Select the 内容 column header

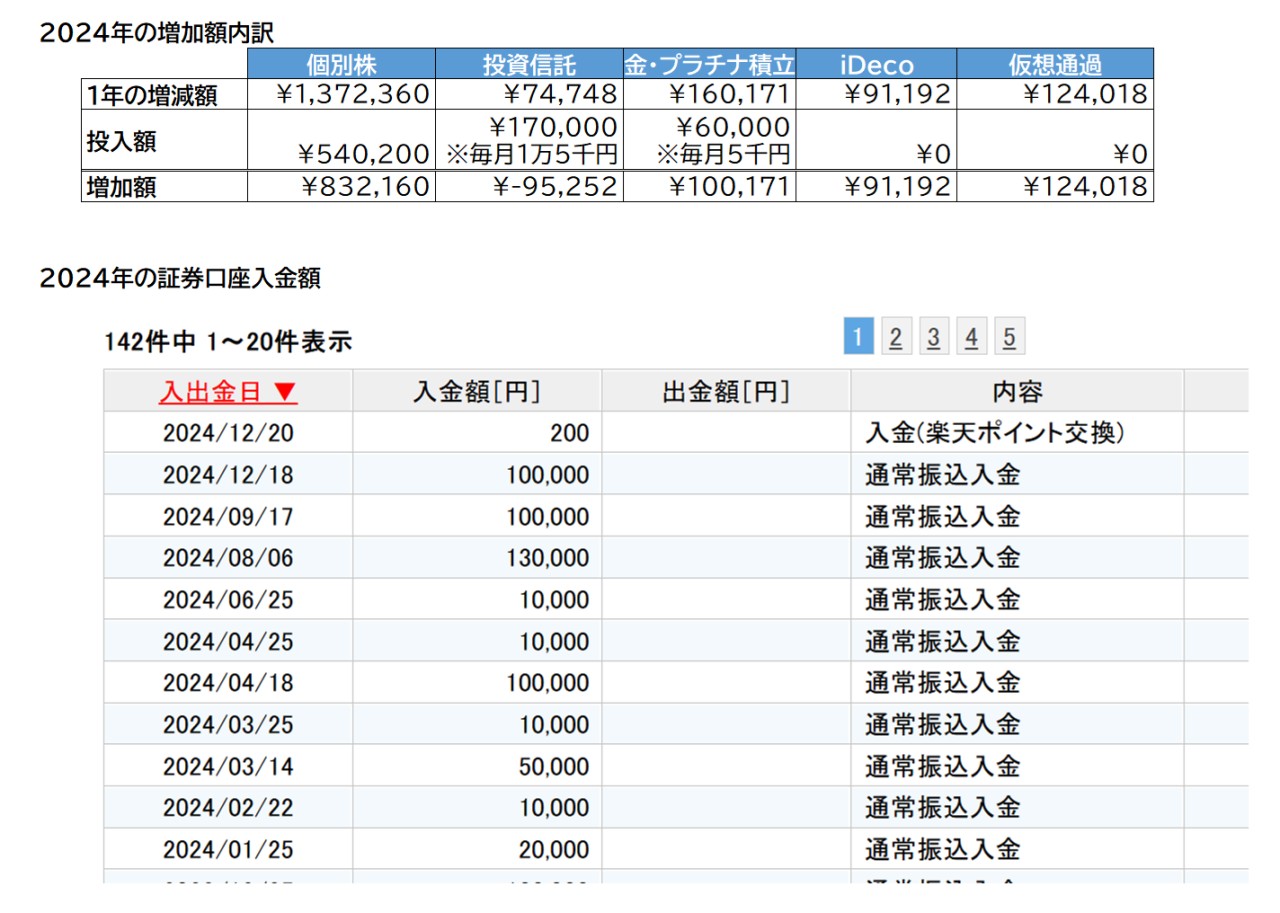coord(1017,392)
